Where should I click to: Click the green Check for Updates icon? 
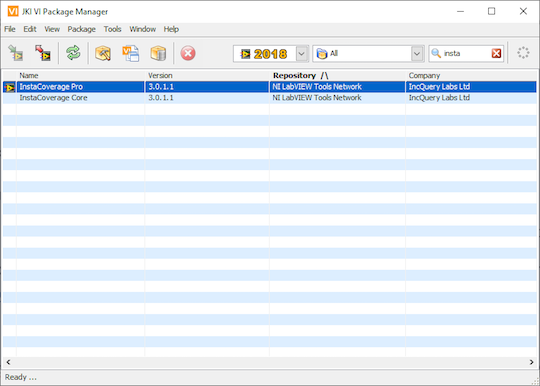coord(73,53)
